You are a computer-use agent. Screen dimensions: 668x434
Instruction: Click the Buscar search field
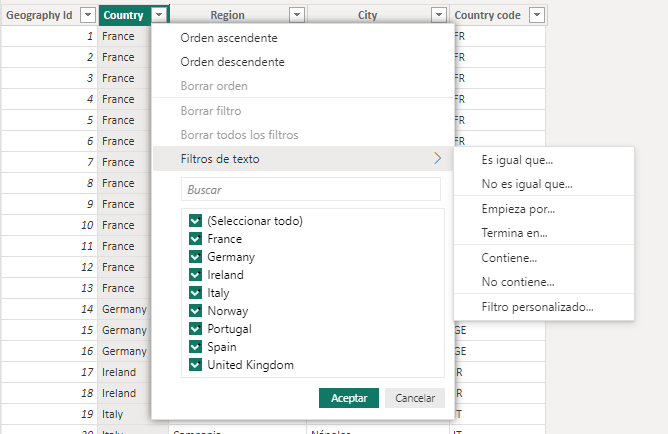tap(310, 189)
